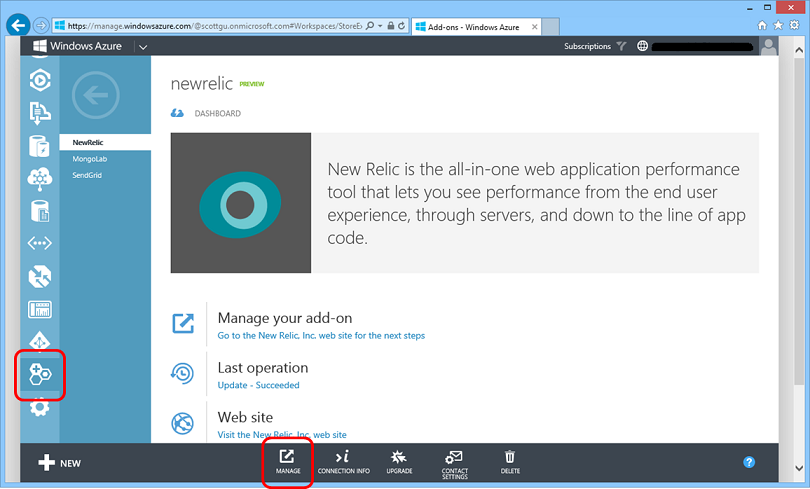The width and height of the screenshot is (810, 489).
Task: Open the Import/Export sidebar icon
Action: tap(40, 113)
